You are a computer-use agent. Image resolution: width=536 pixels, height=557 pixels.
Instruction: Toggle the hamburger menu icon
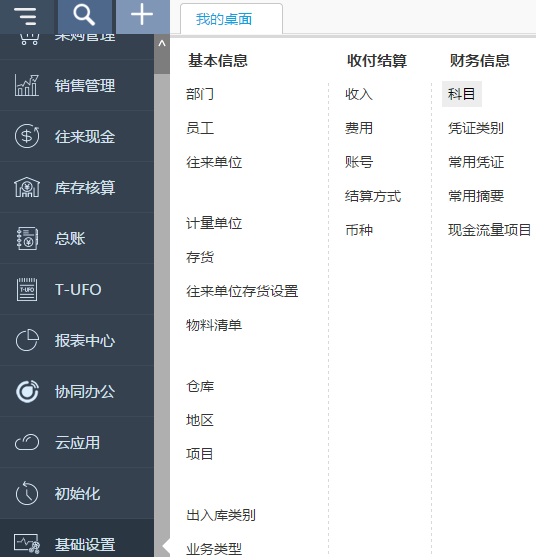pyautogui.click(x=25, y=16)
